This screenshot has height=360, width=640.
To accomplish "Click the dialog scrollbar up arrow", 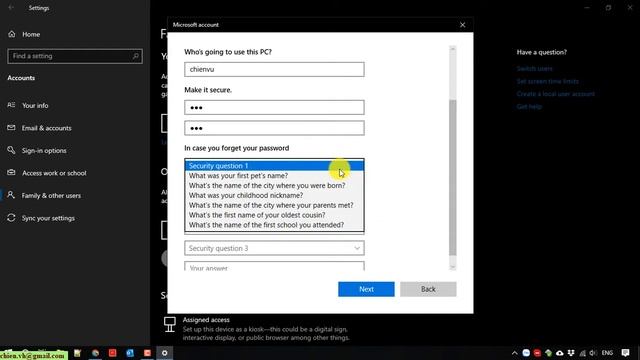I will 452,49.
